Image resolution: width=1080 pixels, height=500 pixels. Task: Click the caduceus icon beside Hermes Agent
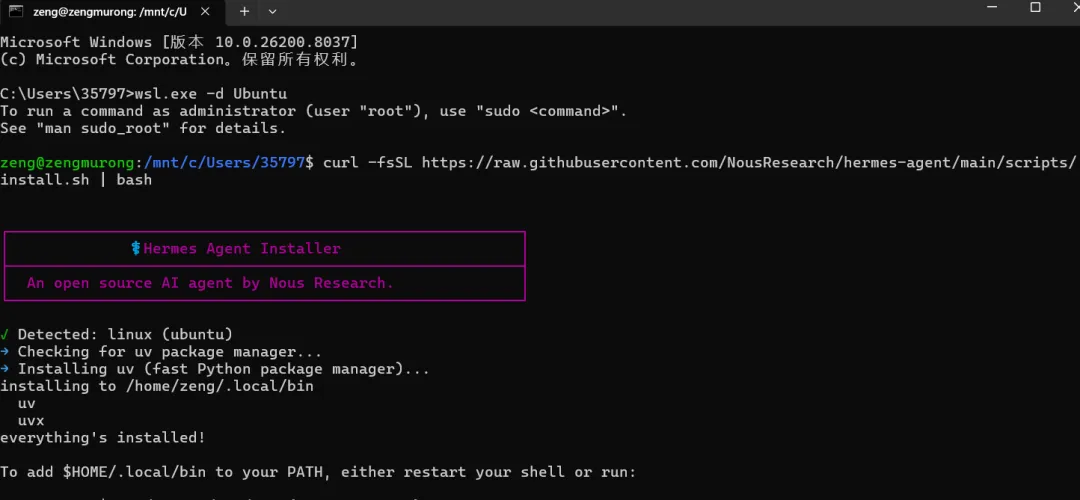[136, 249]
